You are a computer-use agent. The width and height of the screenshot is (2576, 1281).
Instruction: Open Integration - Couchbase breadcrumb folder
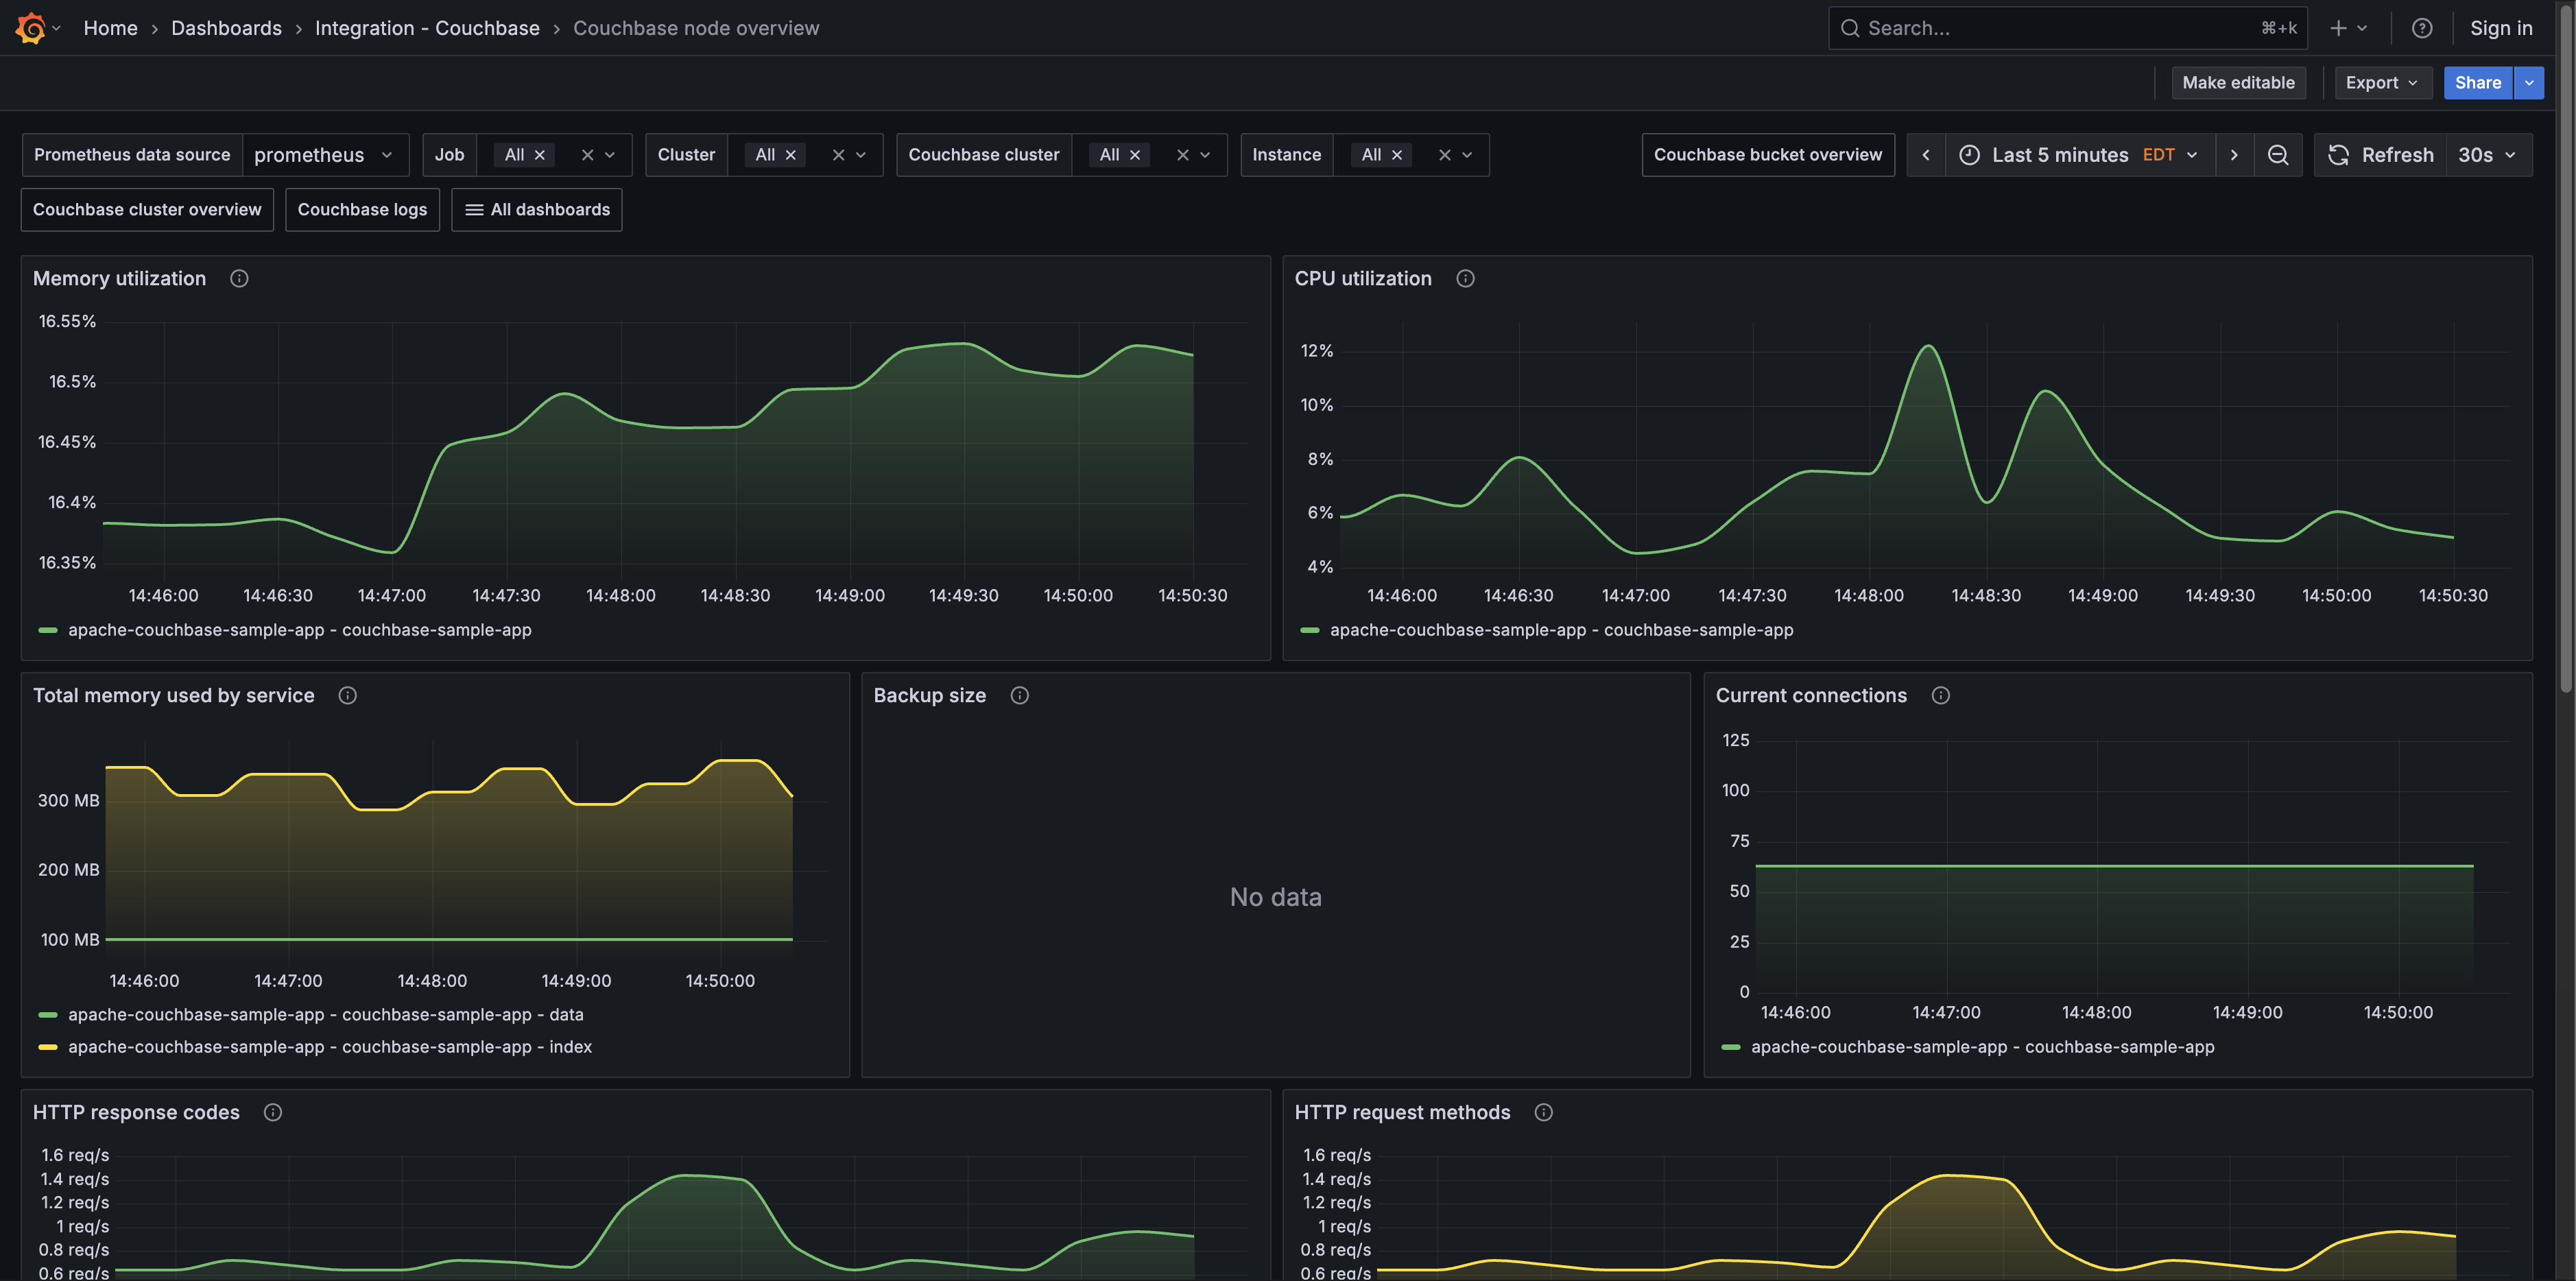pyautogui.click(x=427, y=28)
